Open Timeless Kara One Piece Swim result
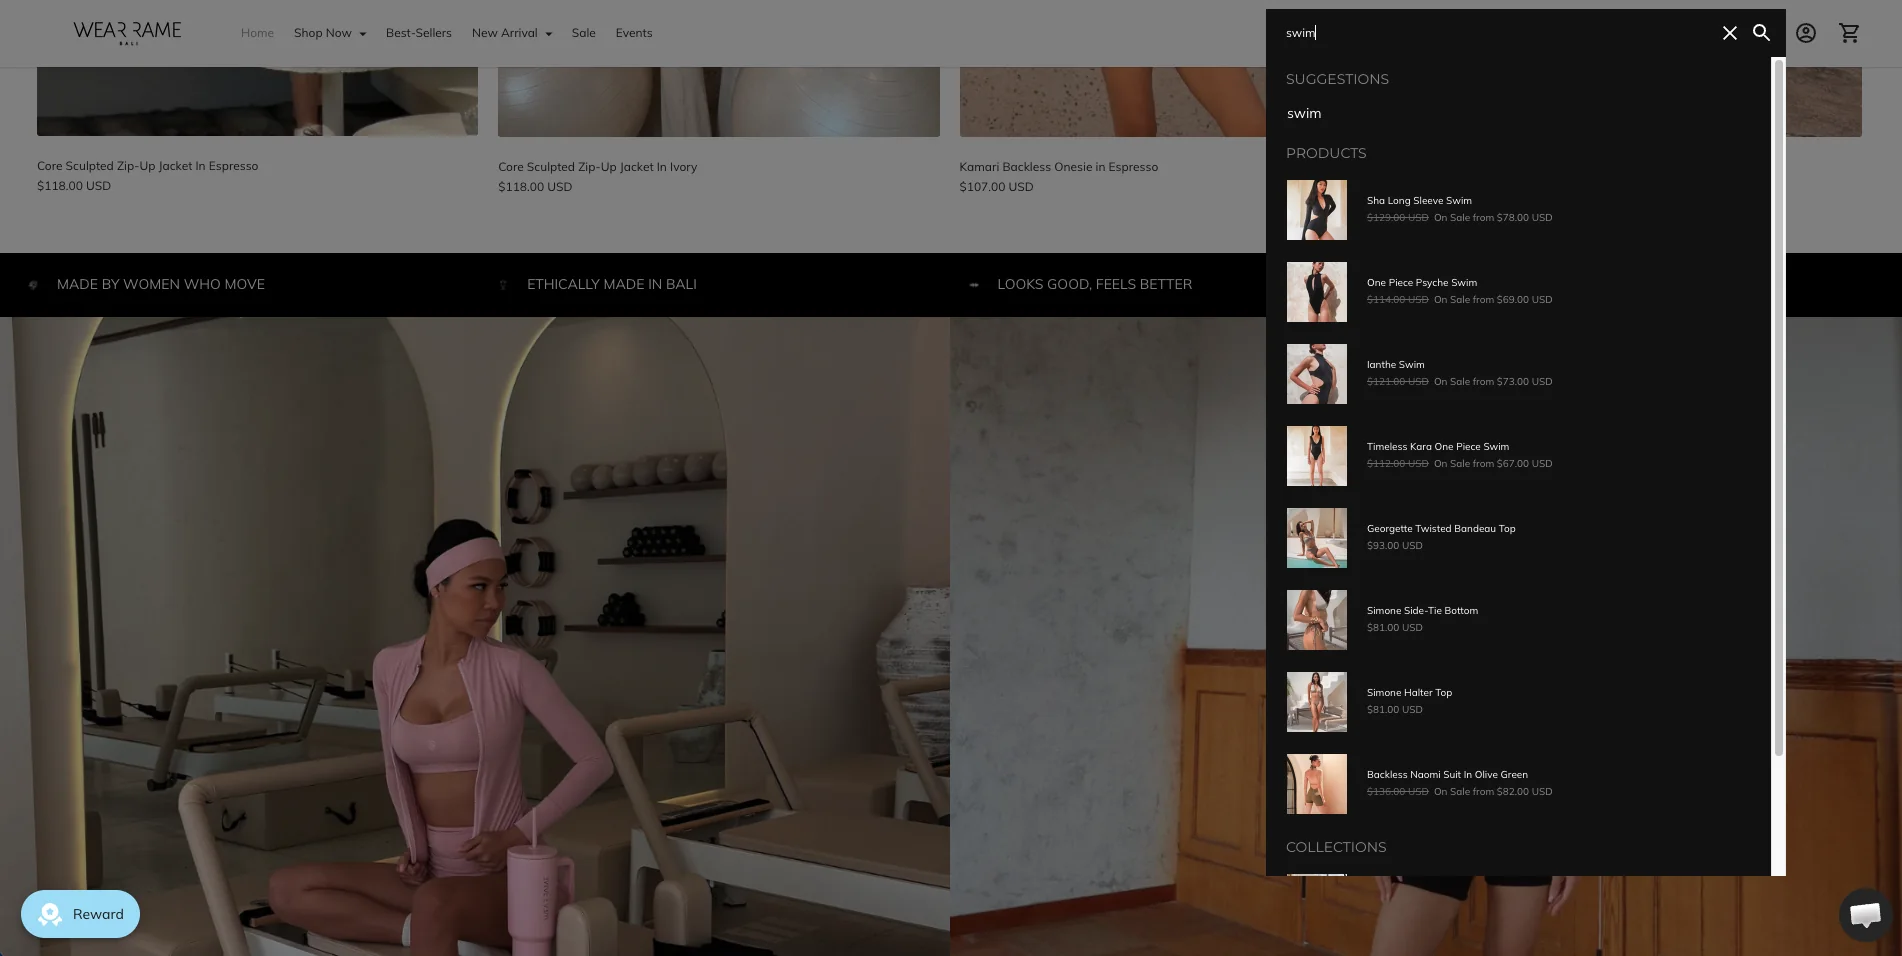 pos(1438,447)
